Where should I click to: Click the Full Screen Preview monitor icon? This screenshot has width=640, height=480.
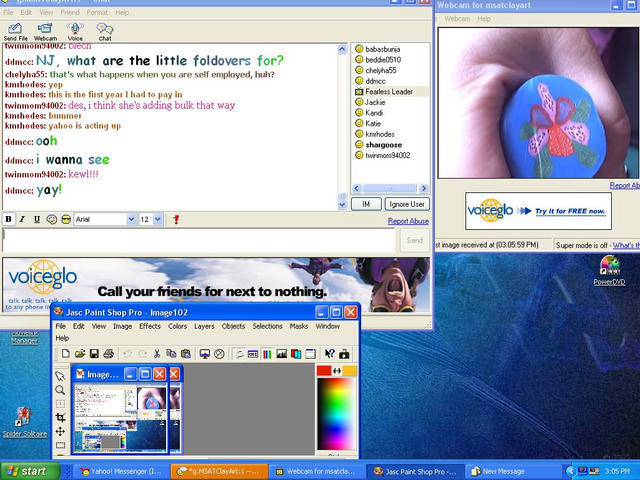pyautogui.click(x=205, y=353)
